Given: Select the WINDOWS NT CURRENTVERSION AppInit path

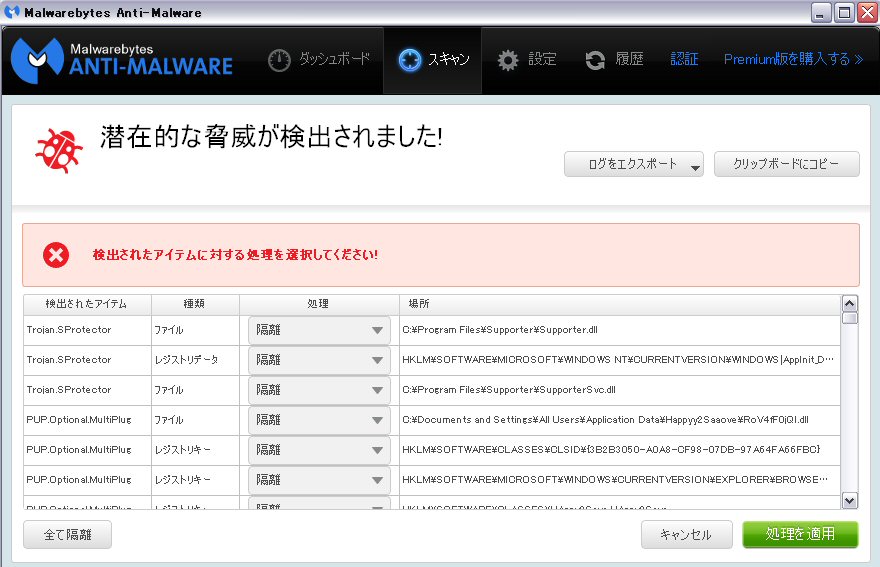Looking at the screenshot, I should [618, 360].
